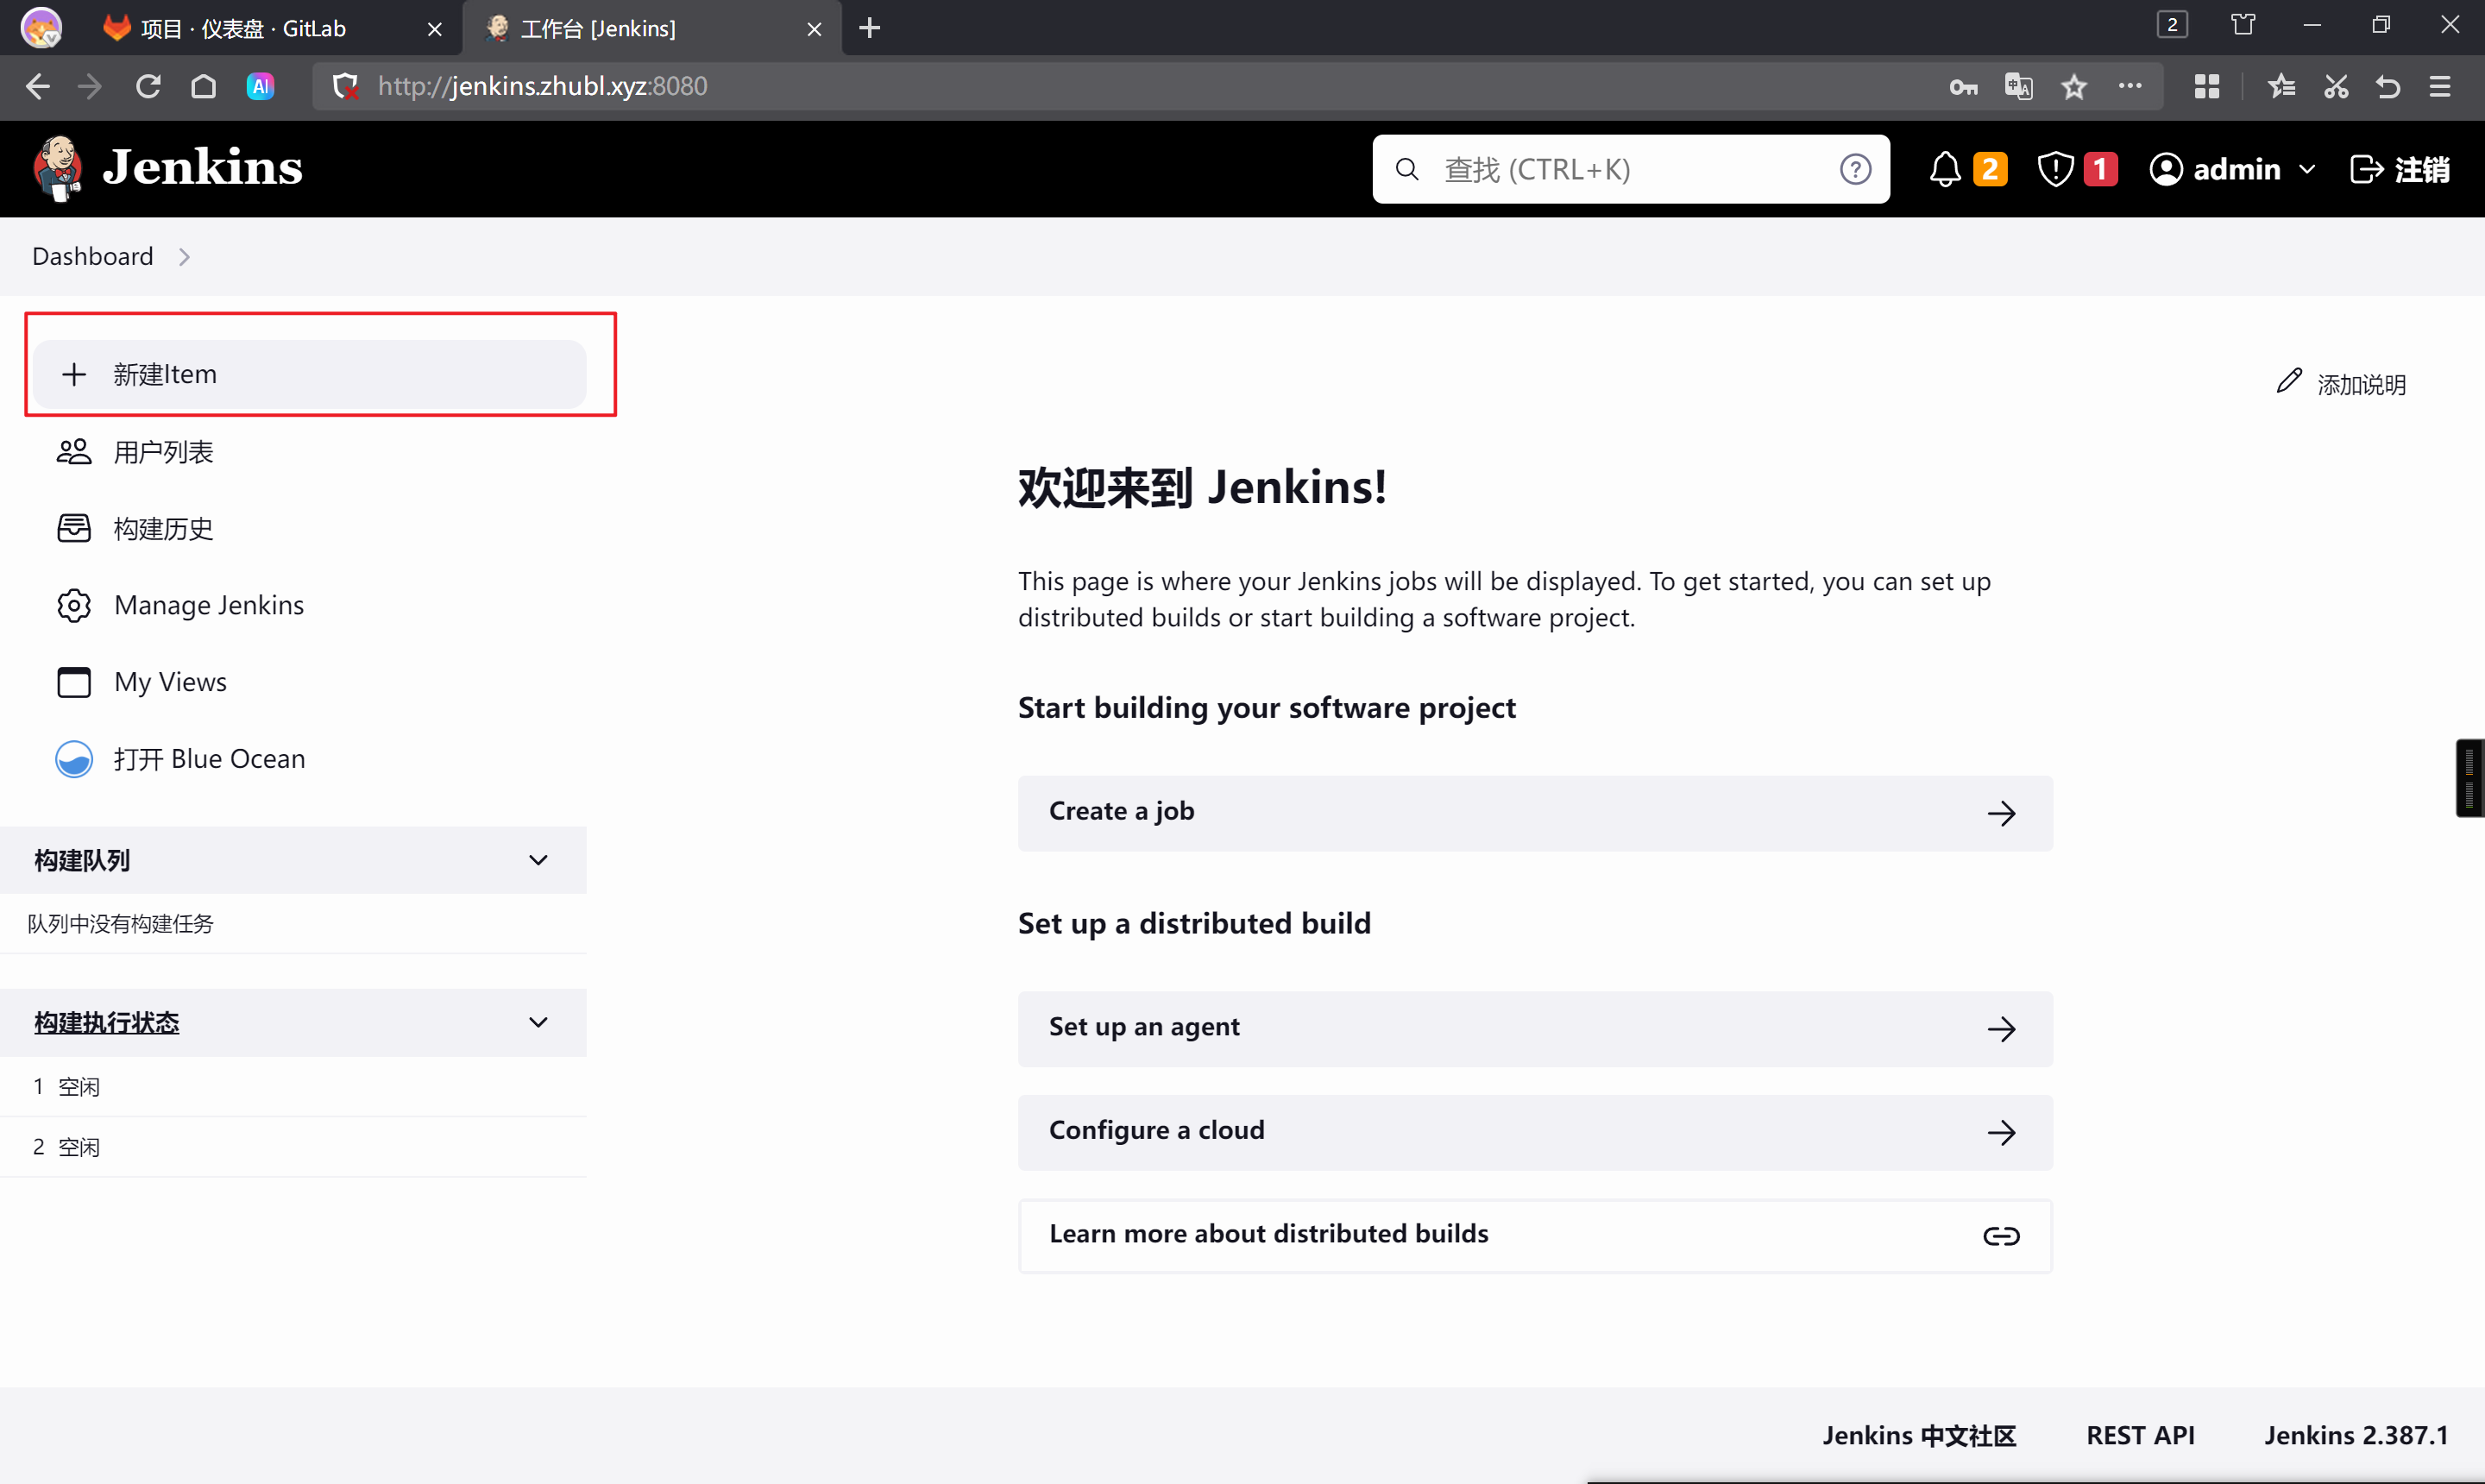Open Blue Ocean from sidebar
The height and width of the screenshot is (1484, 2485).
[x=208, y=759]
